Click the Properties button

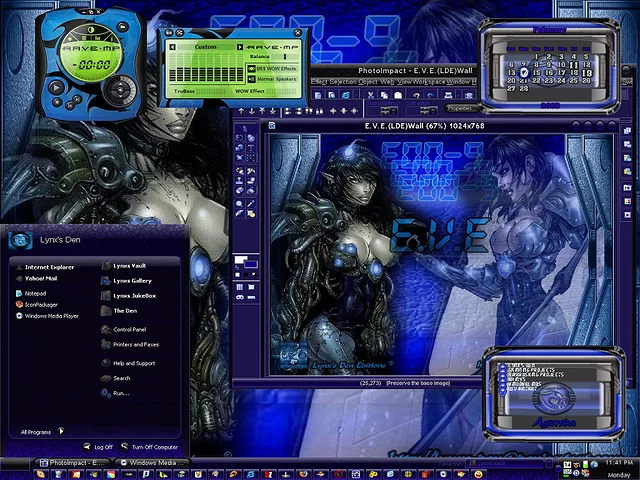point(461,109)
